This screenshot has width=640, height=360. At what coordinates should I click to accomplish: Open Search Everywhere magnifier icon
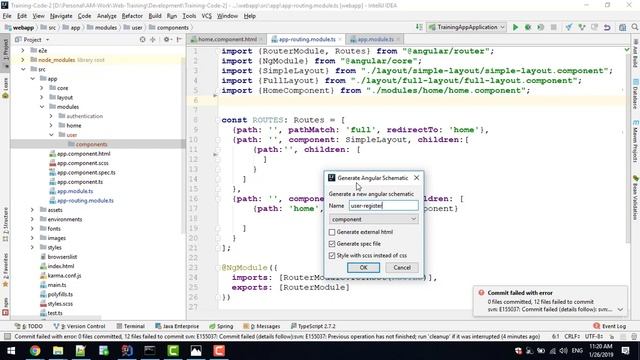pos(635,27)
